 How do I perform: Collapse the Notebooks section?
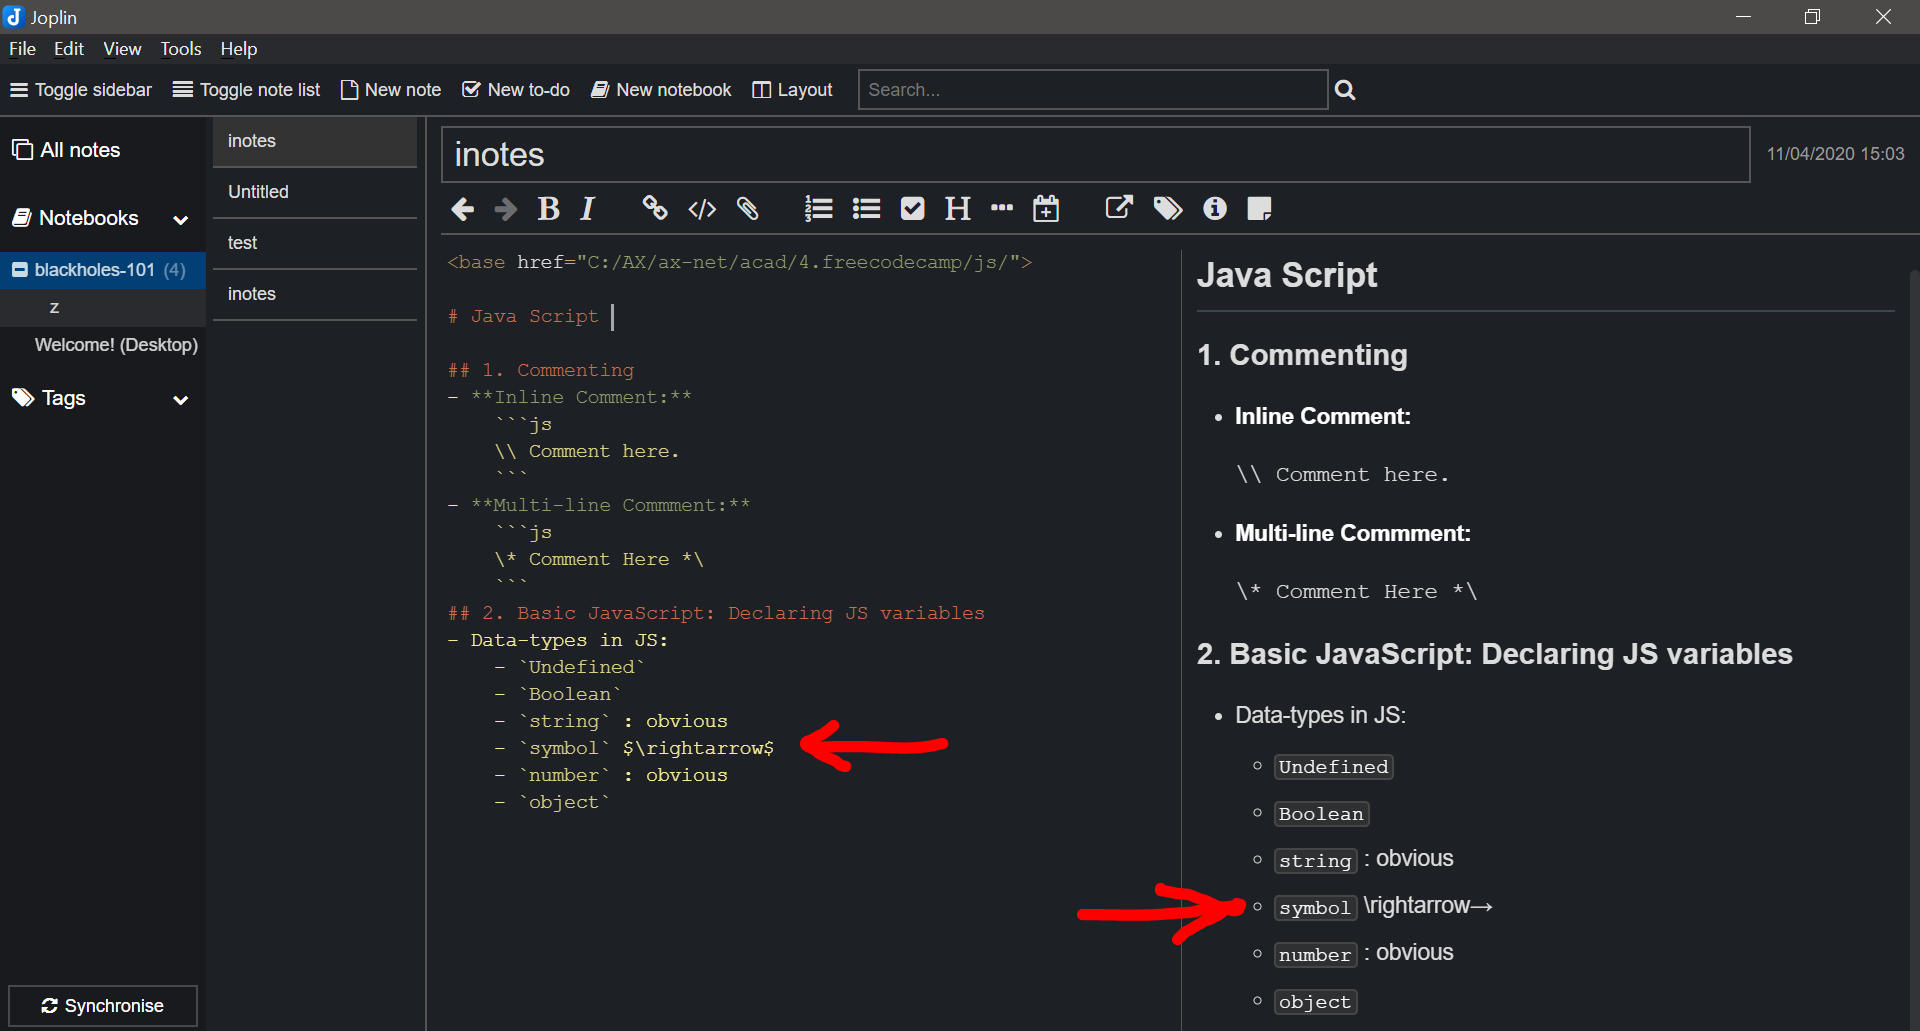click(x=181, y=220)
